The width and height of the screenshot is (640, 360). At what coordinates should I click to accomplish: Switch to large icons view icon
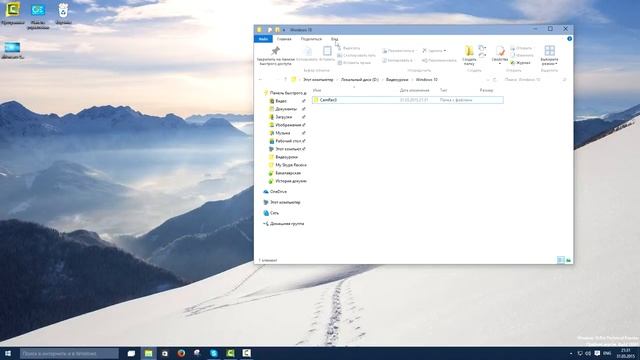pyautogui.click(x=568, y=260)
